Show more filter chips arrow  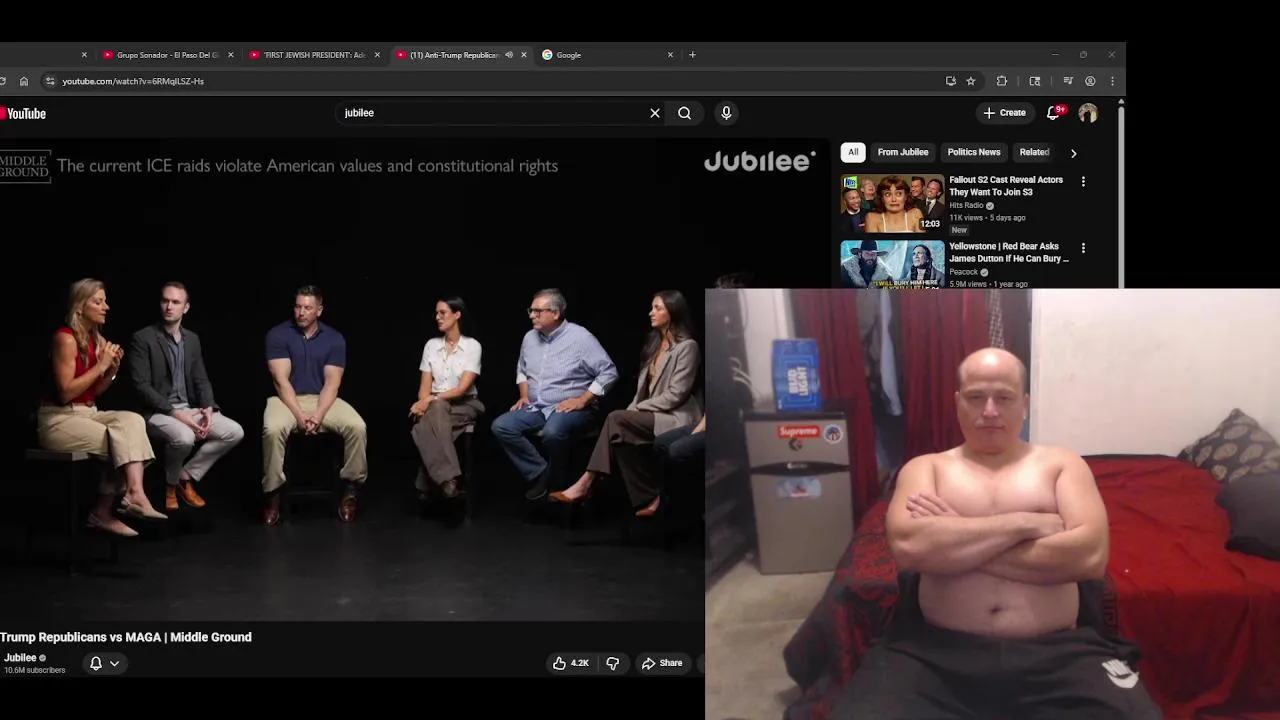pos(1074,153)
